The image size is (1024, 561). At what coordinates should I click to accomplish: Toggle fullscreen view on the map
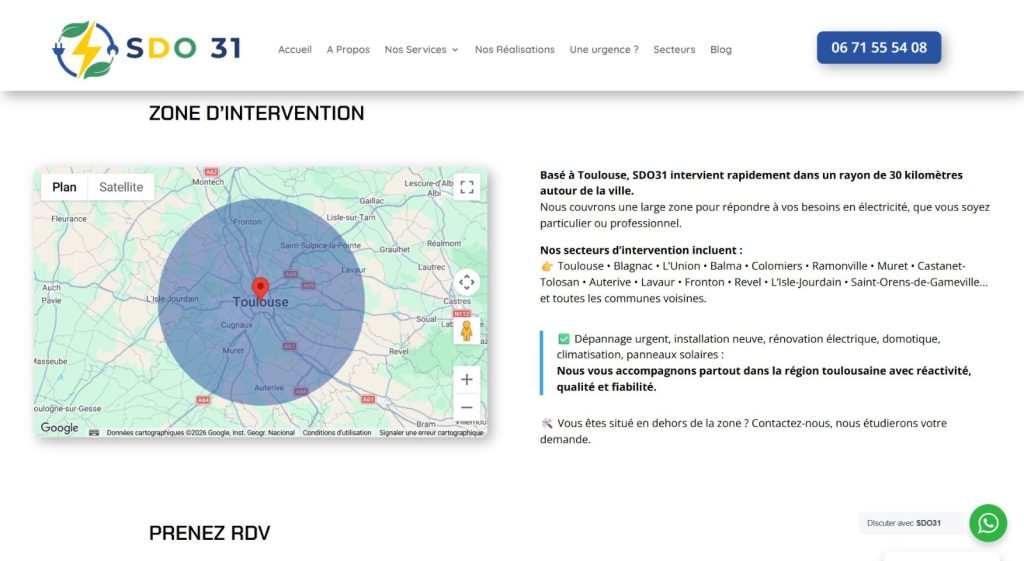pos(466,187)
